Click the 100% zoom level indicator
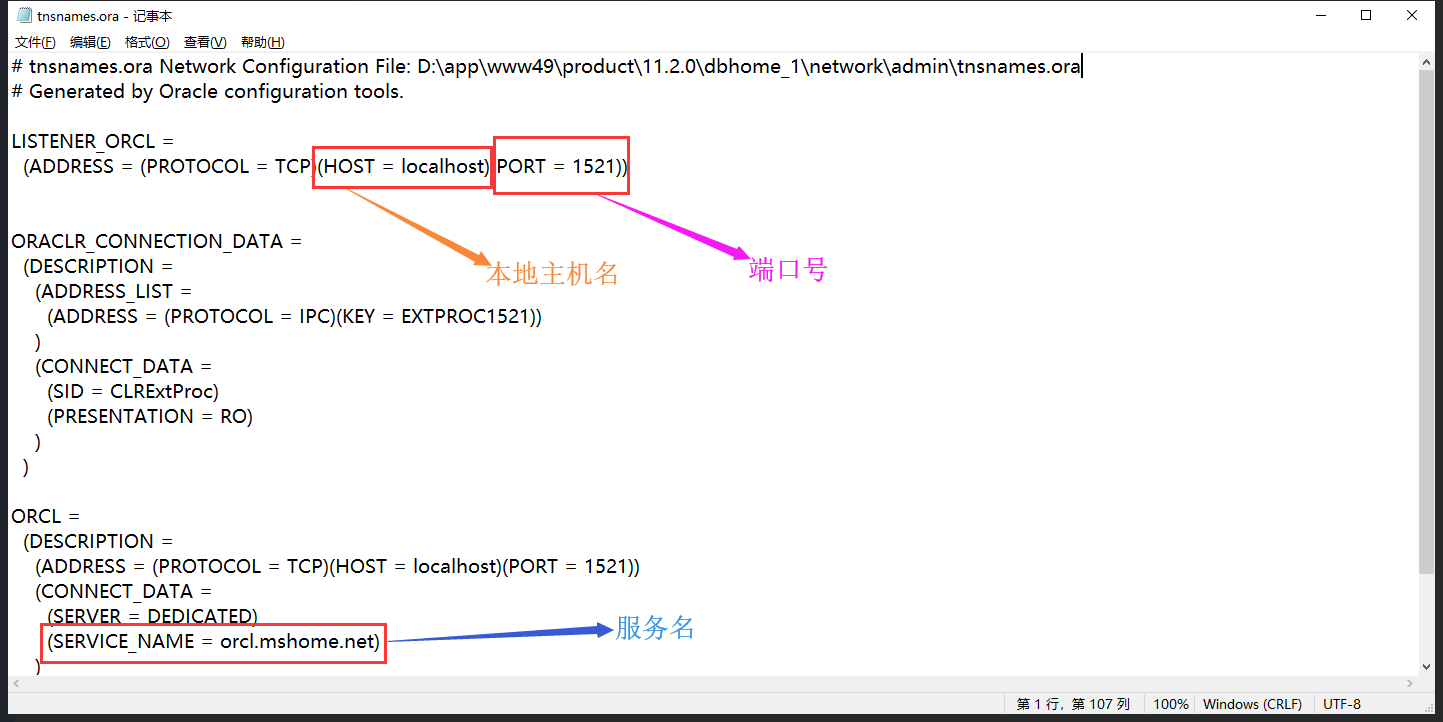Screen dimensions: 1443x722 (x=1171, y=703)
